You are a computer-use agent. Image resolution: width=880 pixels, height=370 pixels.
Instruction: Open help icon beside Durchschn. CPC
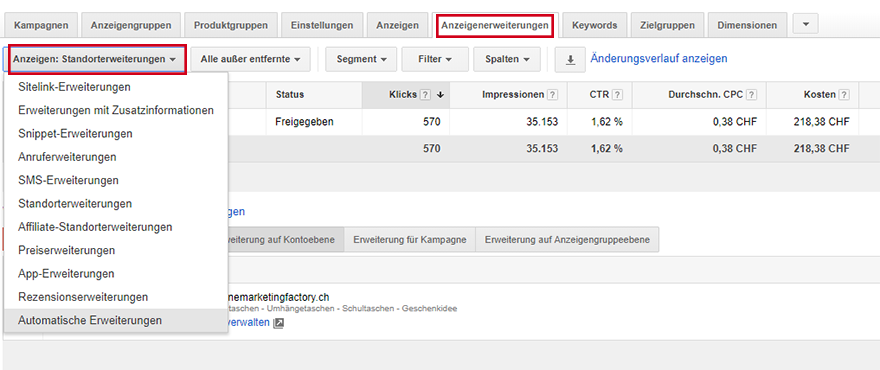(751, 95)
